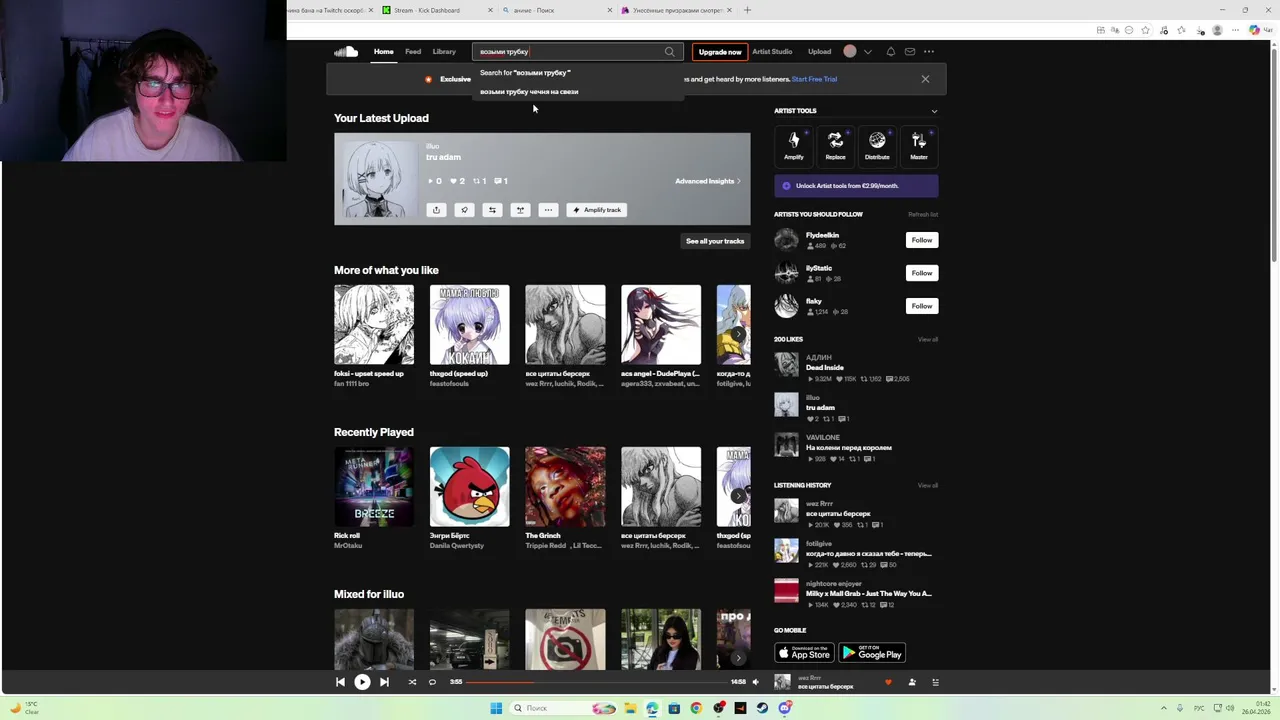
Task: Follow flaky
Action: point(922,306)
